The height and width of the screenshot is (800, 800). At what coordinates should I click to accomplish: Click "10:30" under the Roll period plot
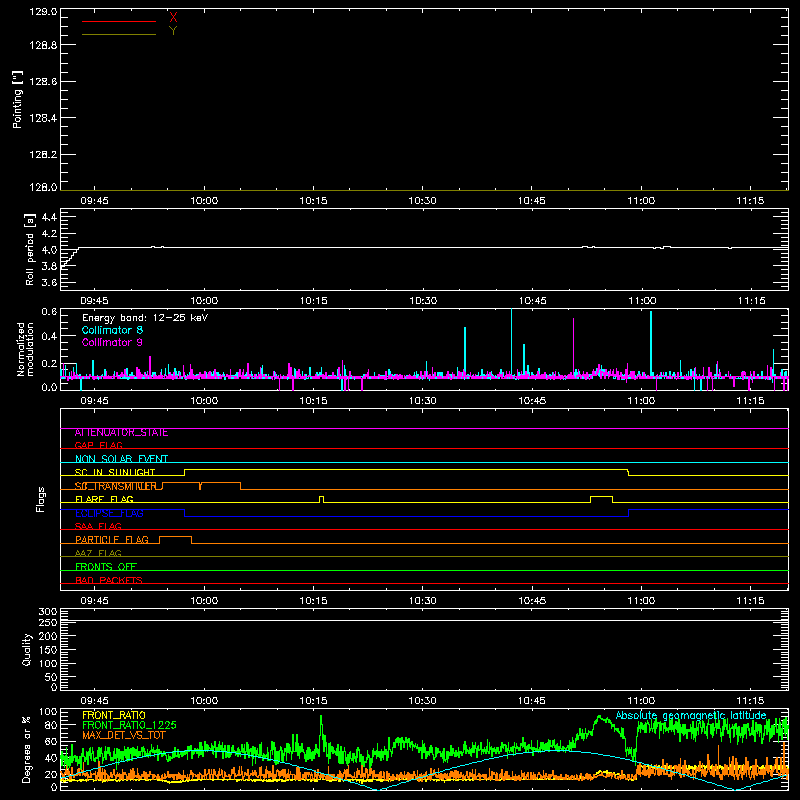423,301
